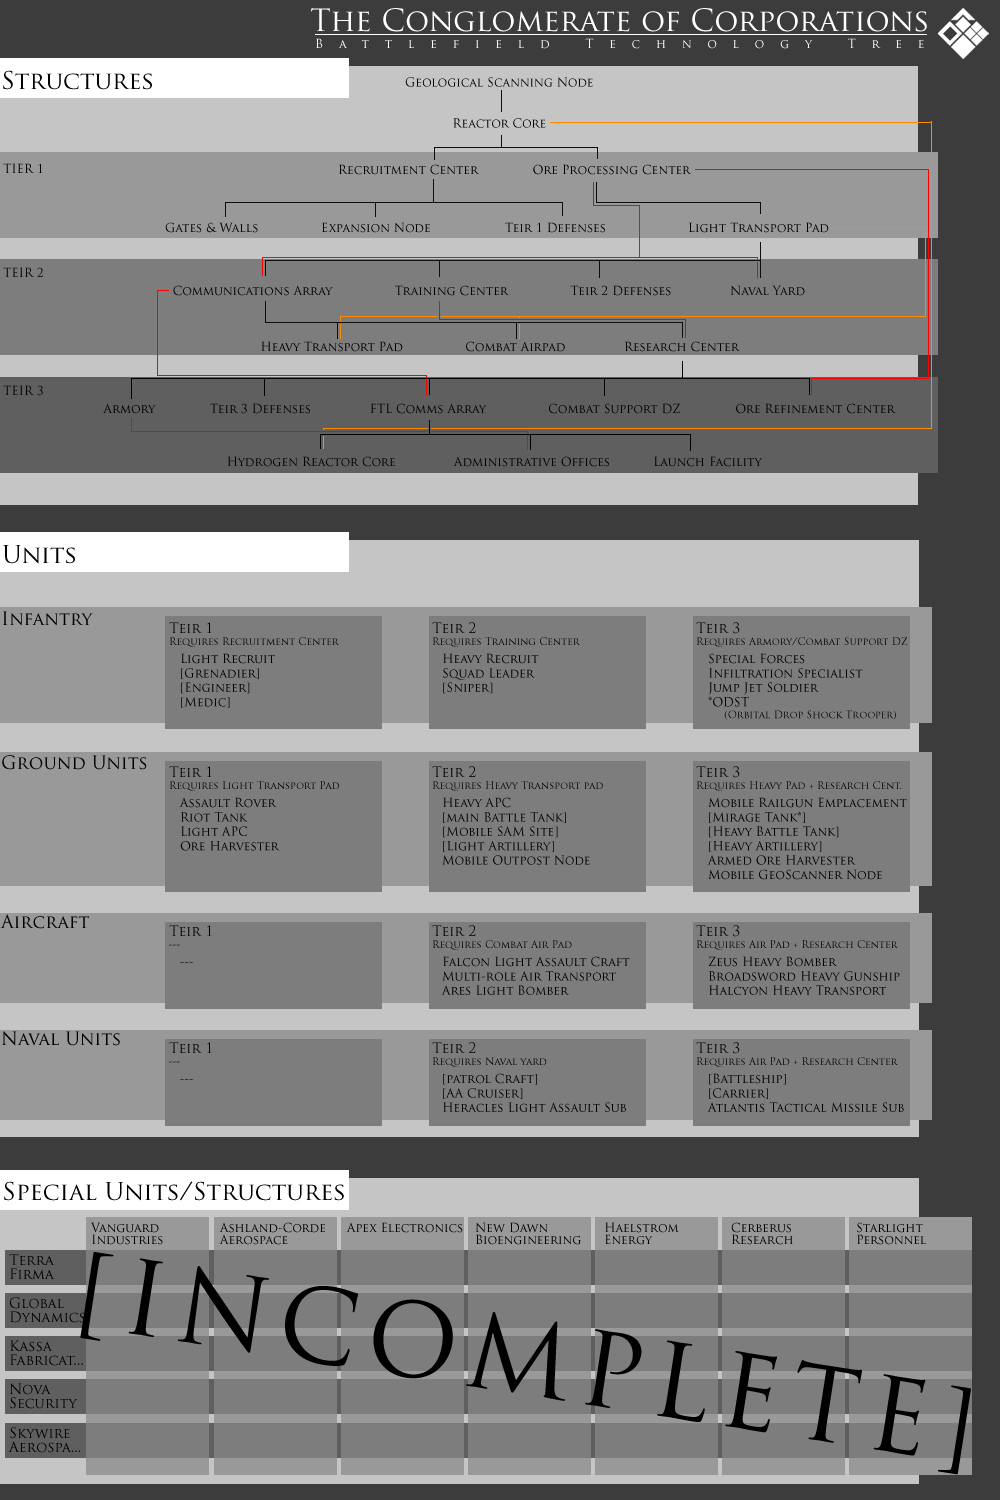Screen dimensions: 1000x1500
Task: Click the Units section heading
Action: tap(40, 555)
